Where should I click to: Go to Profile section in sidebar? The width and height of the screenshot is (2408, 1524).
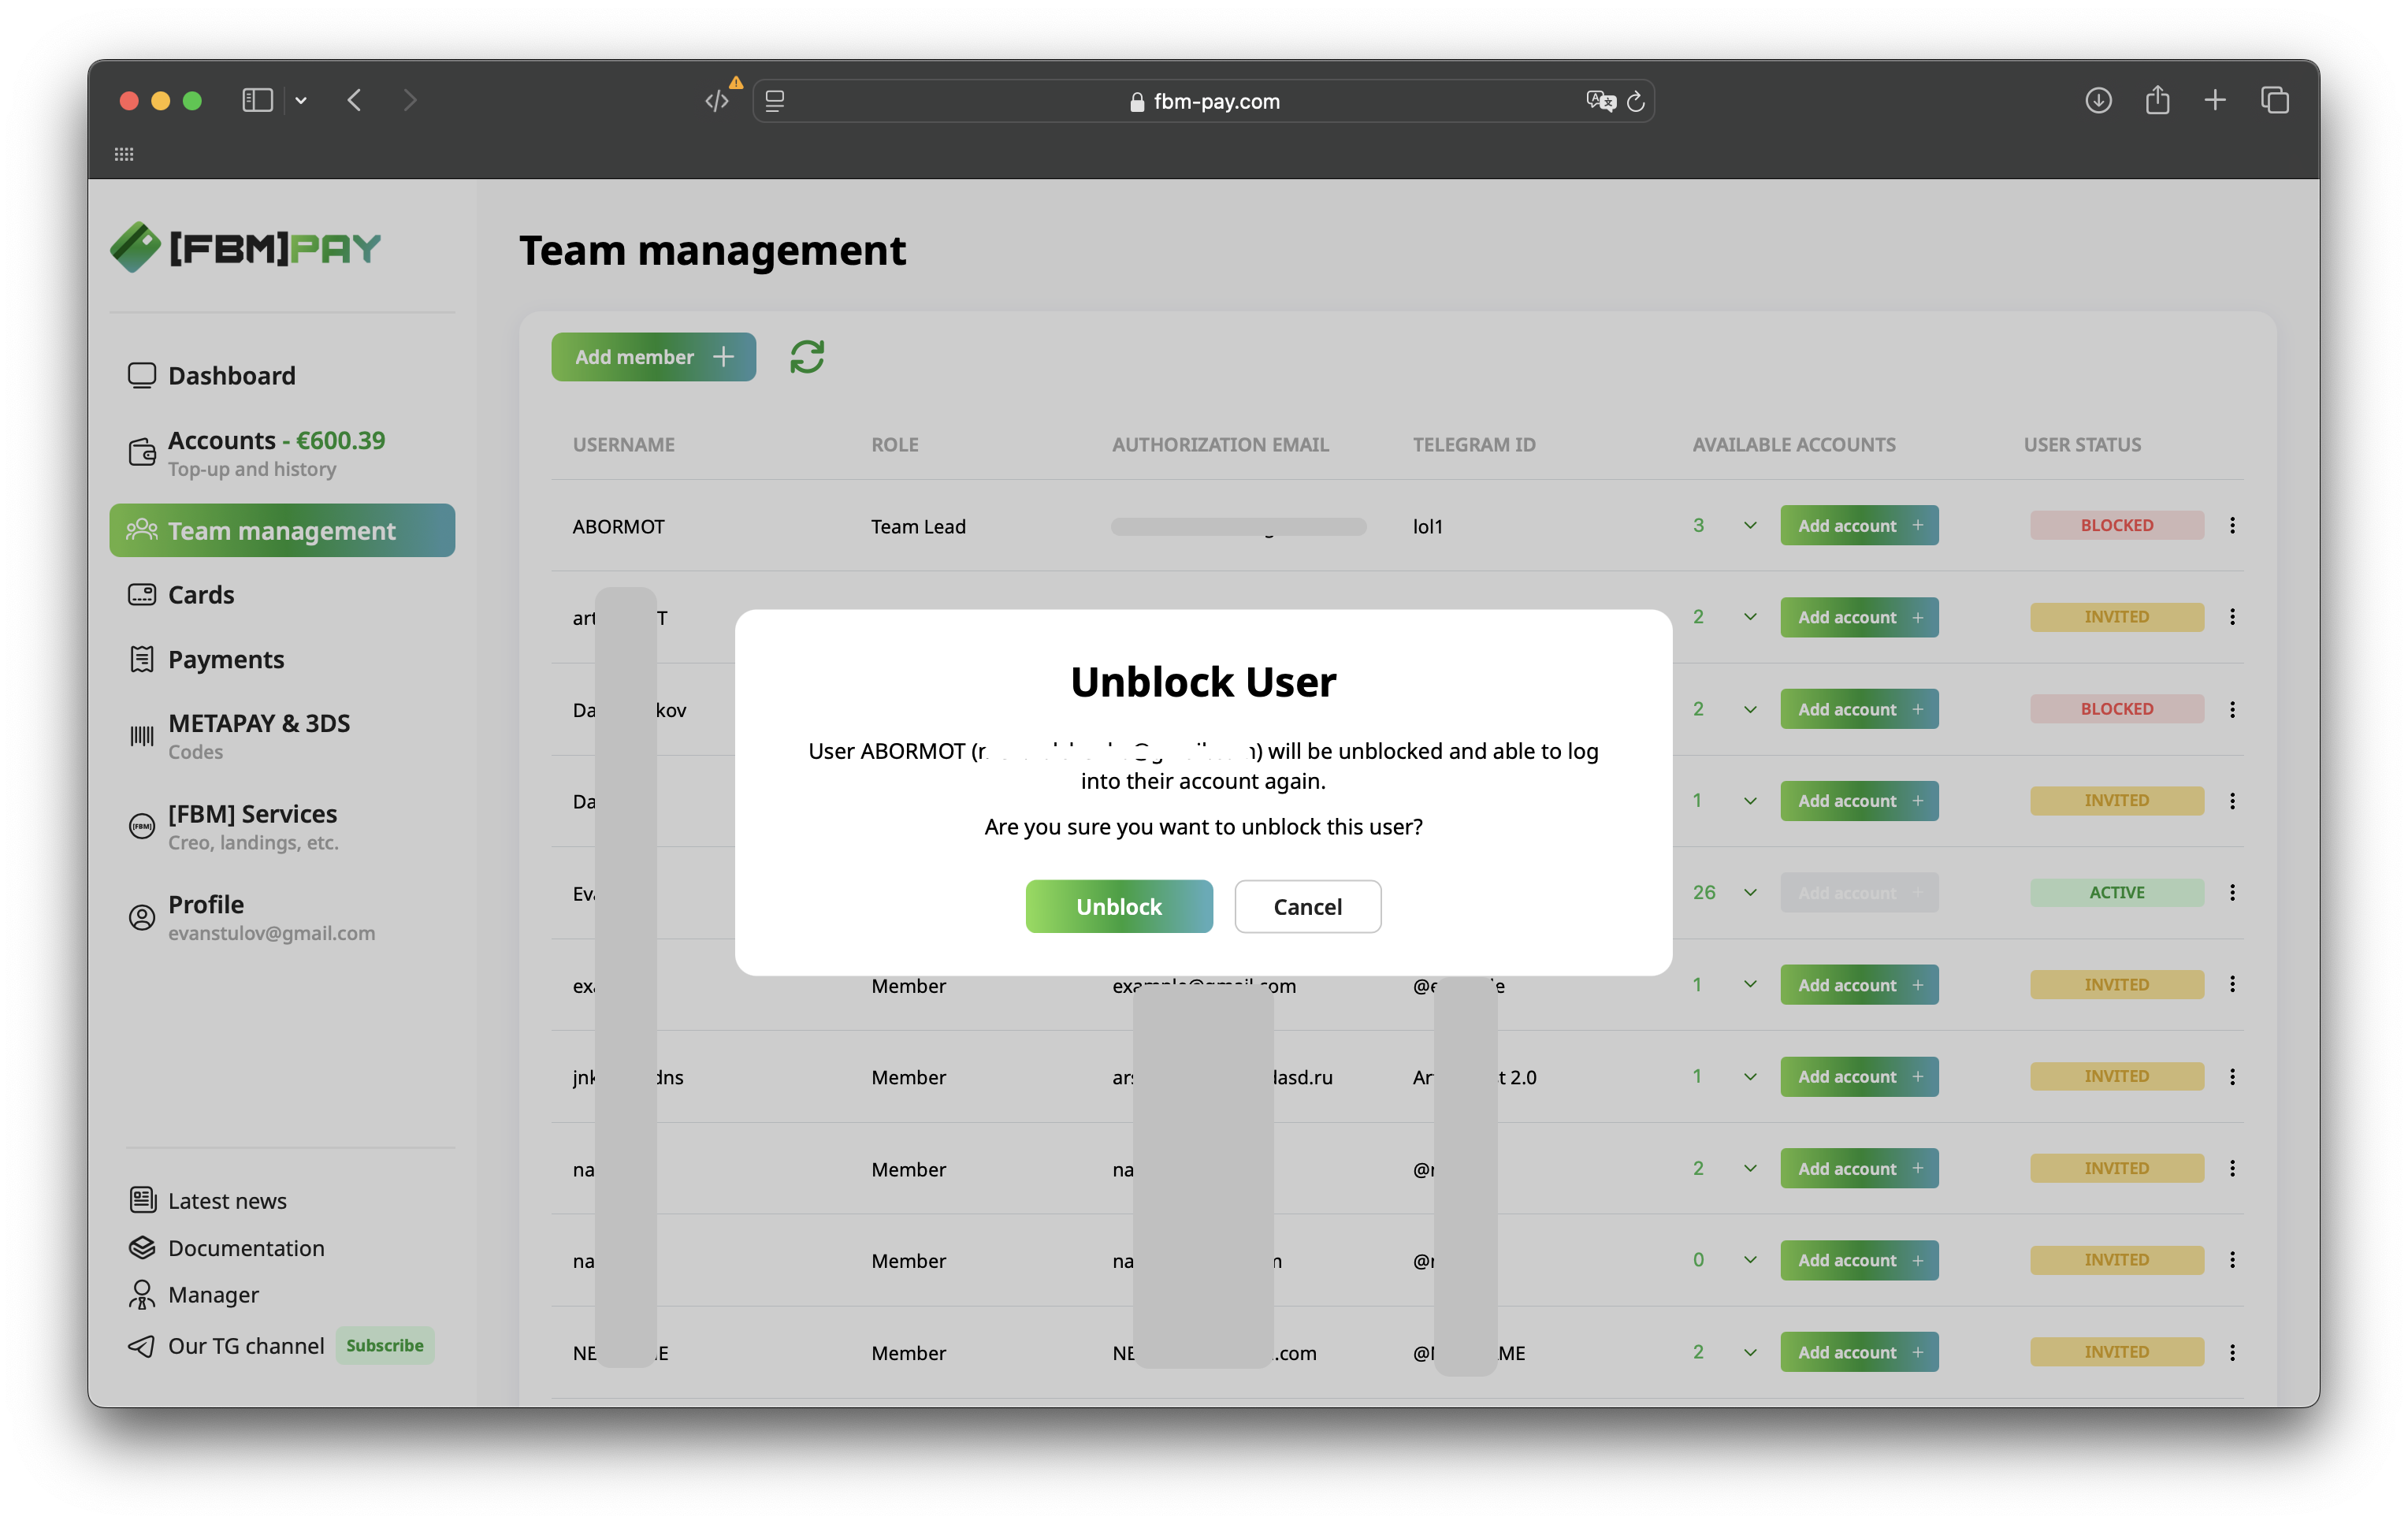(206, 905)
